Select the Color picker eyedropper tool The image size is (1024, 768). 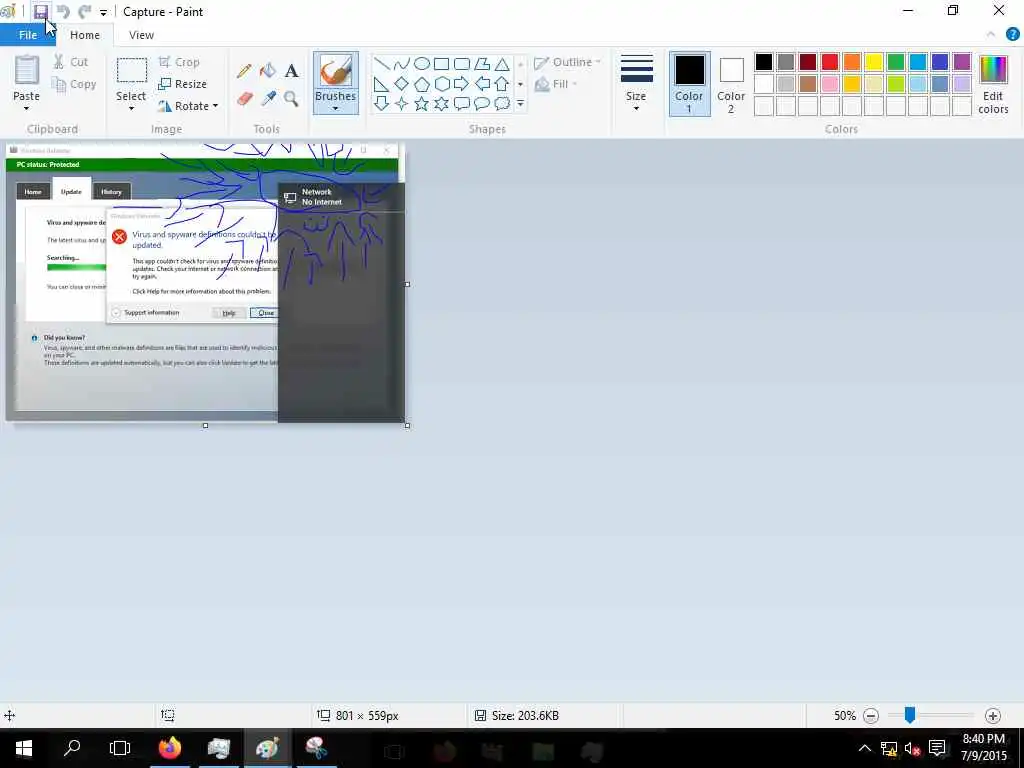[x=268, y=99]
